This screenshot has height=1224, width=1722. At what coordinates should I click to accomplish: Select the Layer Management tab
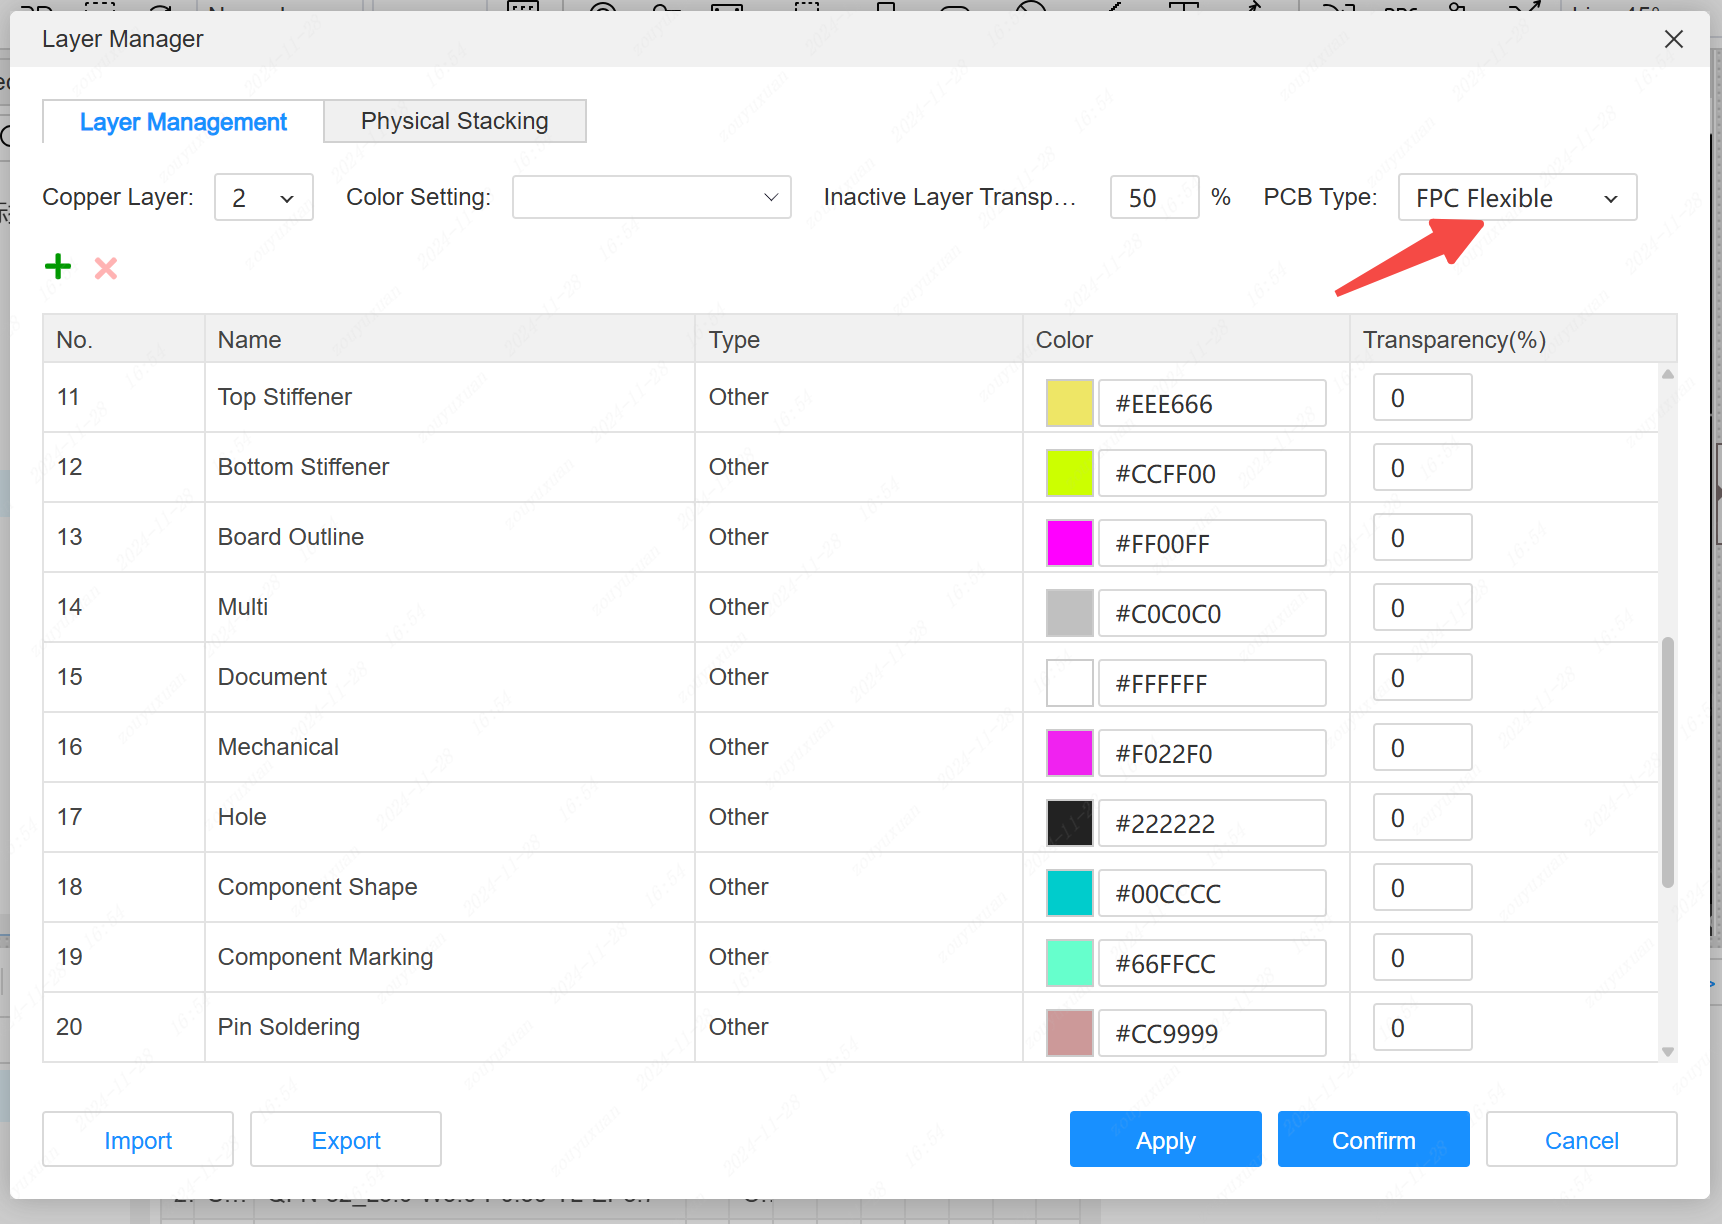[183, 122]
